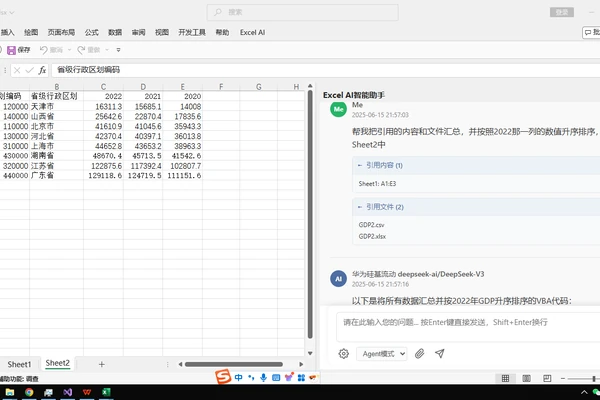Click the paperclip attach file icon
Viewport: 600px width, 400px height.
click(419, 354)
